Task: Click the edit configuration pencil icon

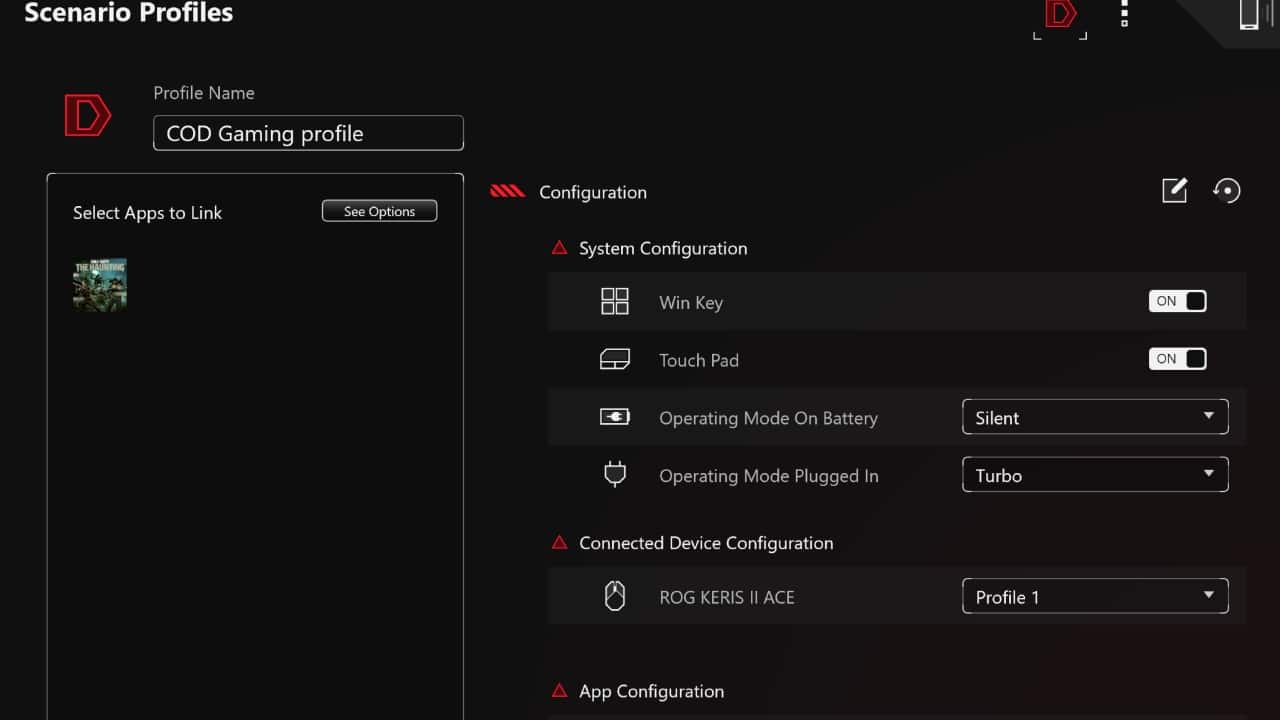Action: pos(1174,190)
